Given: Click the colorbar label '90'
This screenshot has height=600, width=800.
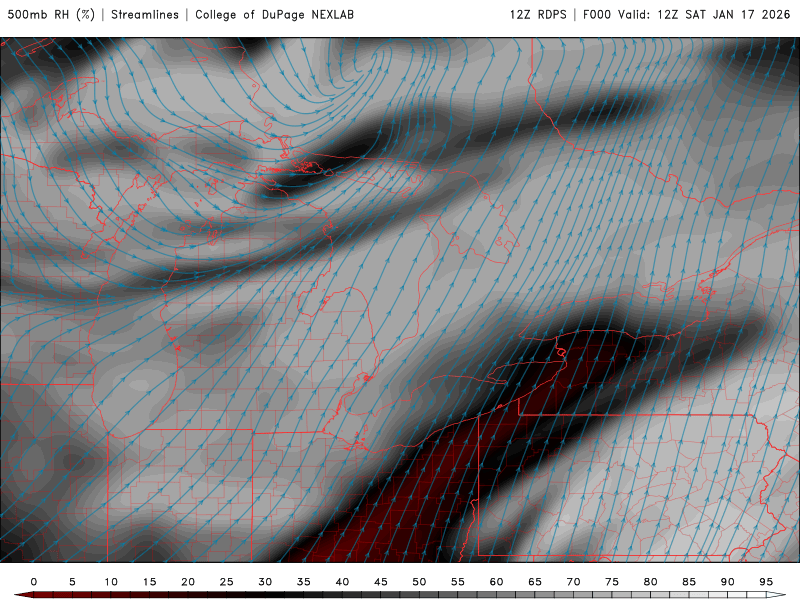Looking at the screenshot, I should pyautogui.click(x=728, y=582).
